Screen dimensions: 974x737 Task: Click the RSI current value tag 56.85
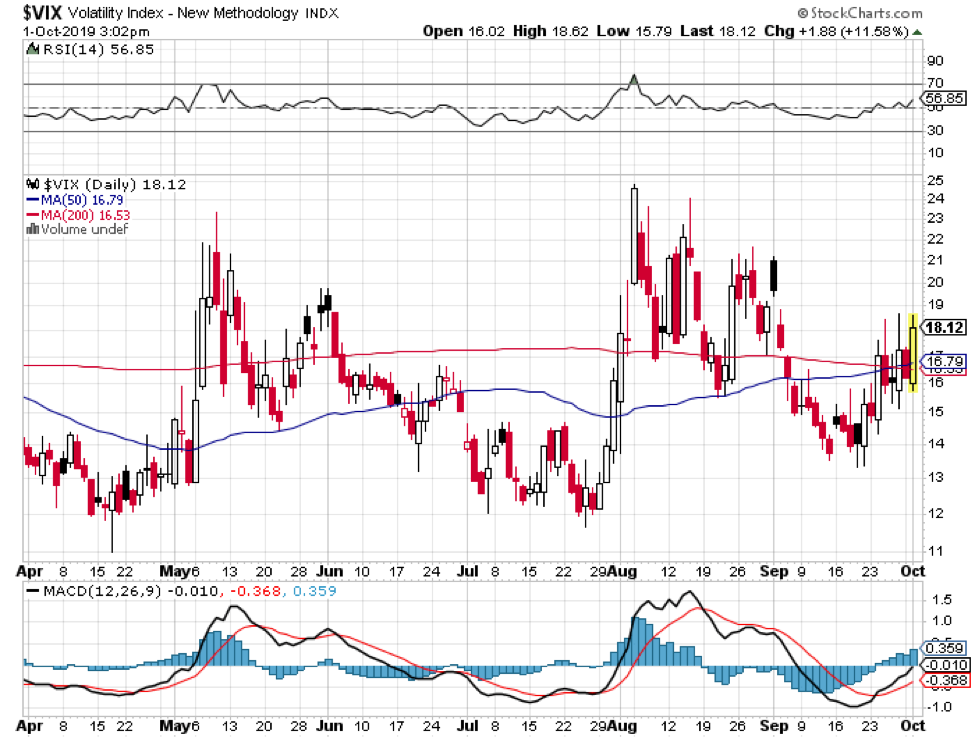tap(944, 98)
